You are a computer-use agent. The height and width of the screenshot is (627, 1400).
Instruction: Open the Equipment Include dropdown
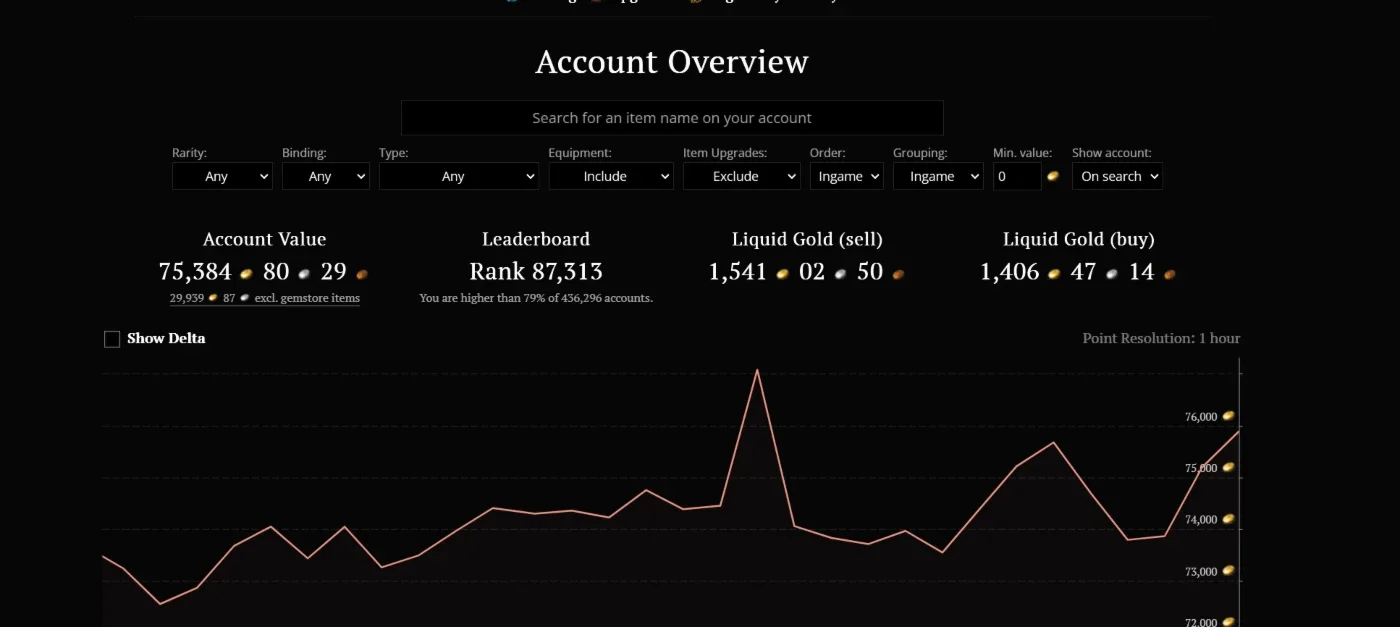click(x=612, y=176)
